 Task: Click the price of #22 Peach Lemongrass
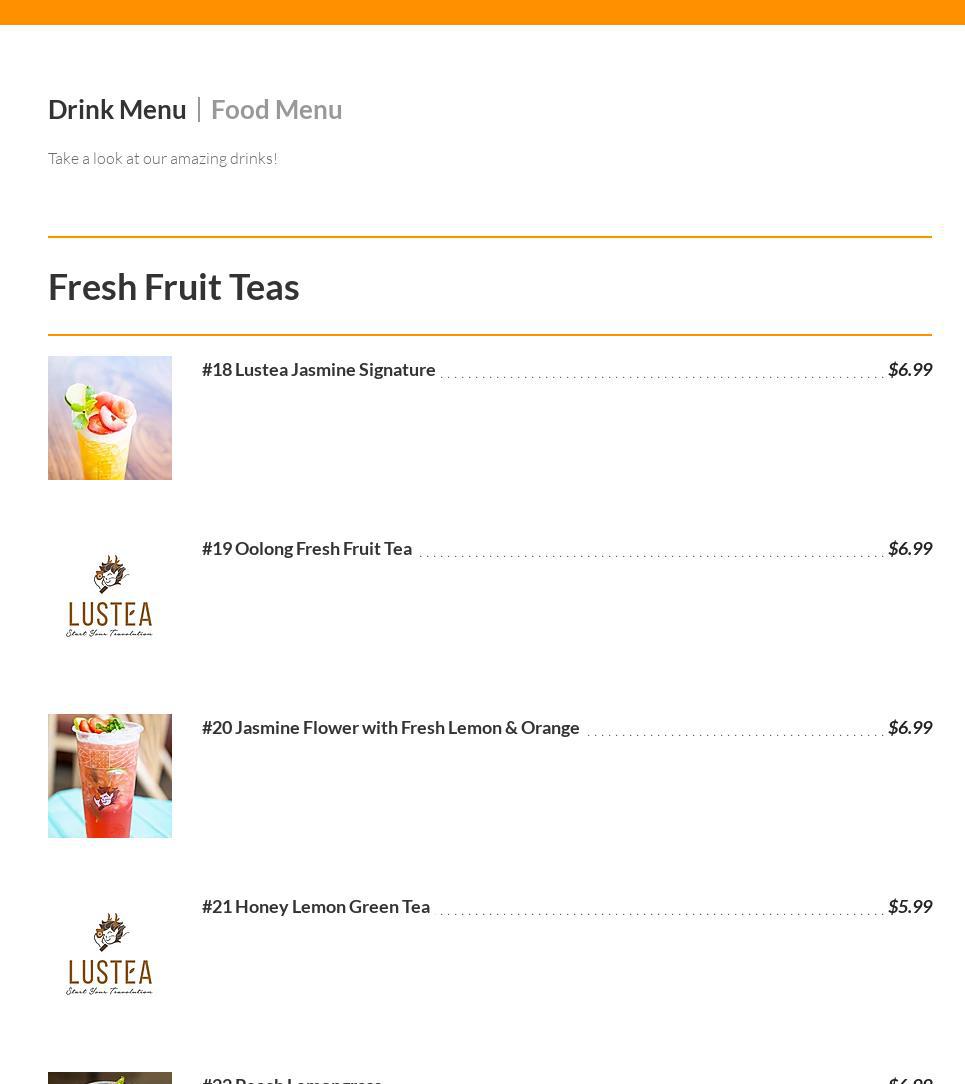[x=909, y=1079]
